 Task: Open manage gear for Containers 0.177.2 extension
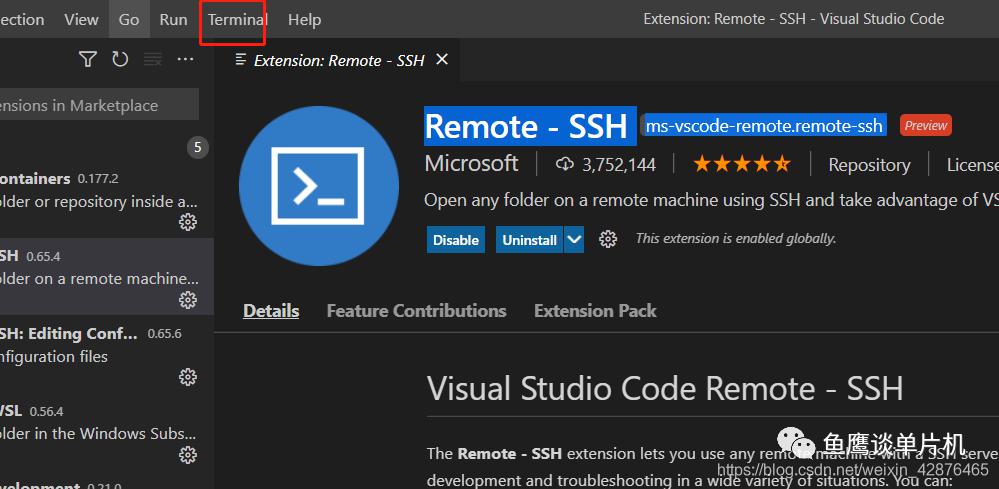[x=187, y=222]
